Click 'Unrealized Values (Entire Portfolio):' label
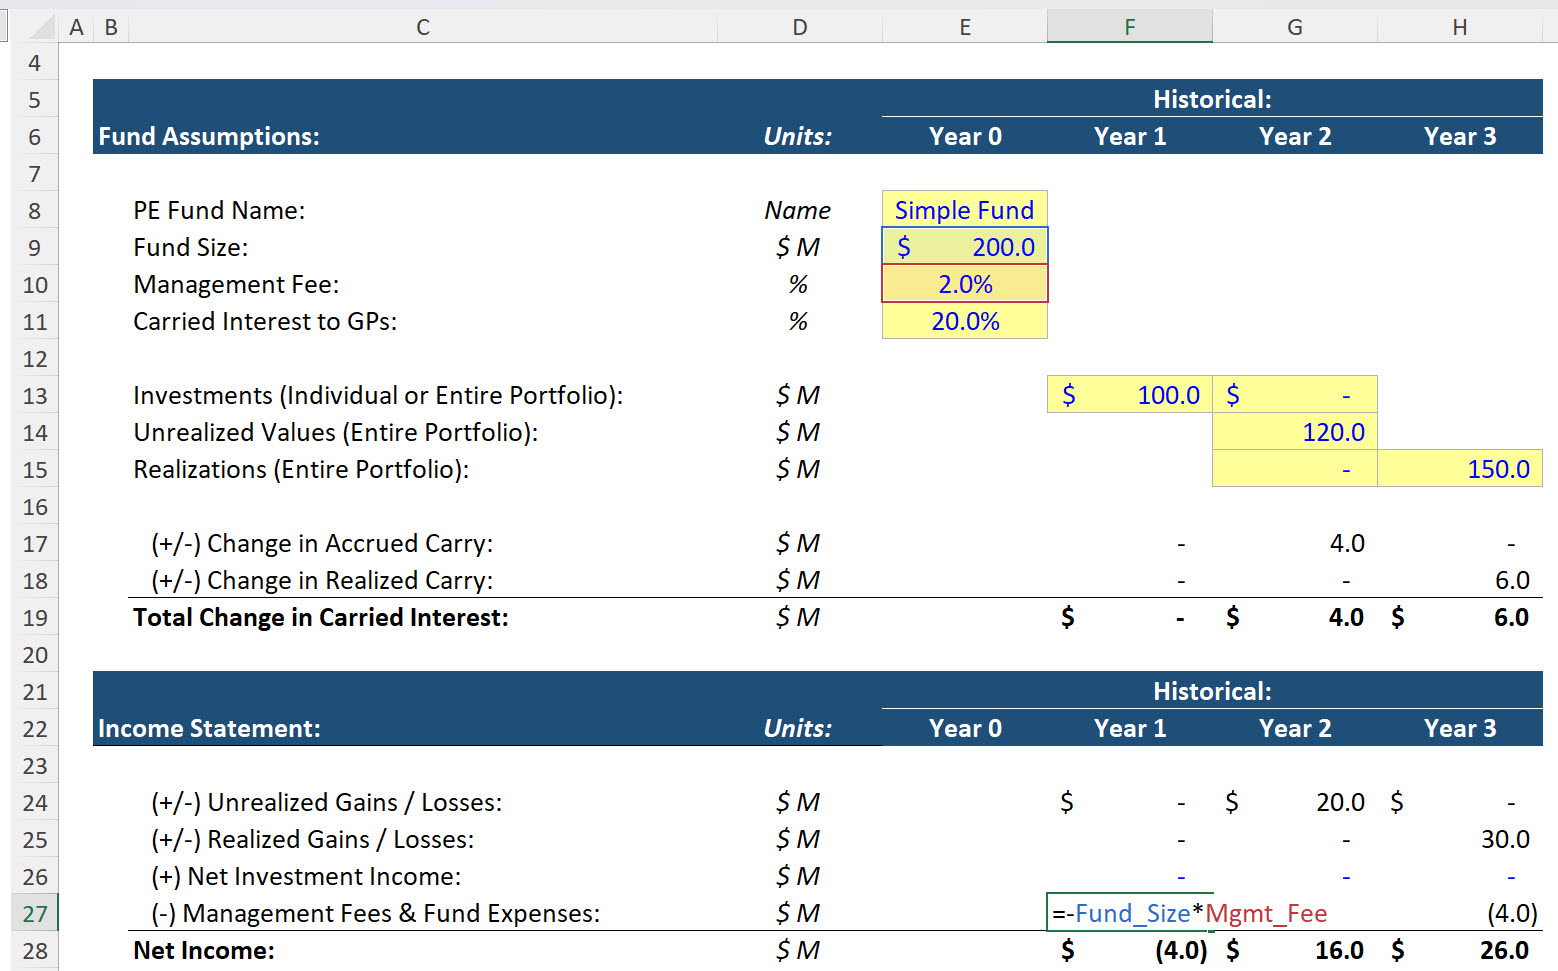 tap(336, 432)
